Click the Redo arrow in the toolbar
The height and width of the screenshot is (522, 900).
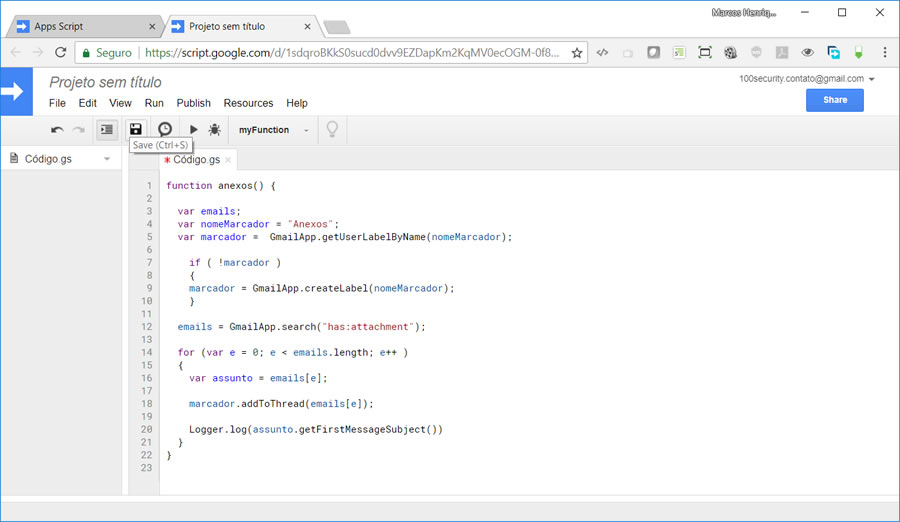[x=79, y=130]
